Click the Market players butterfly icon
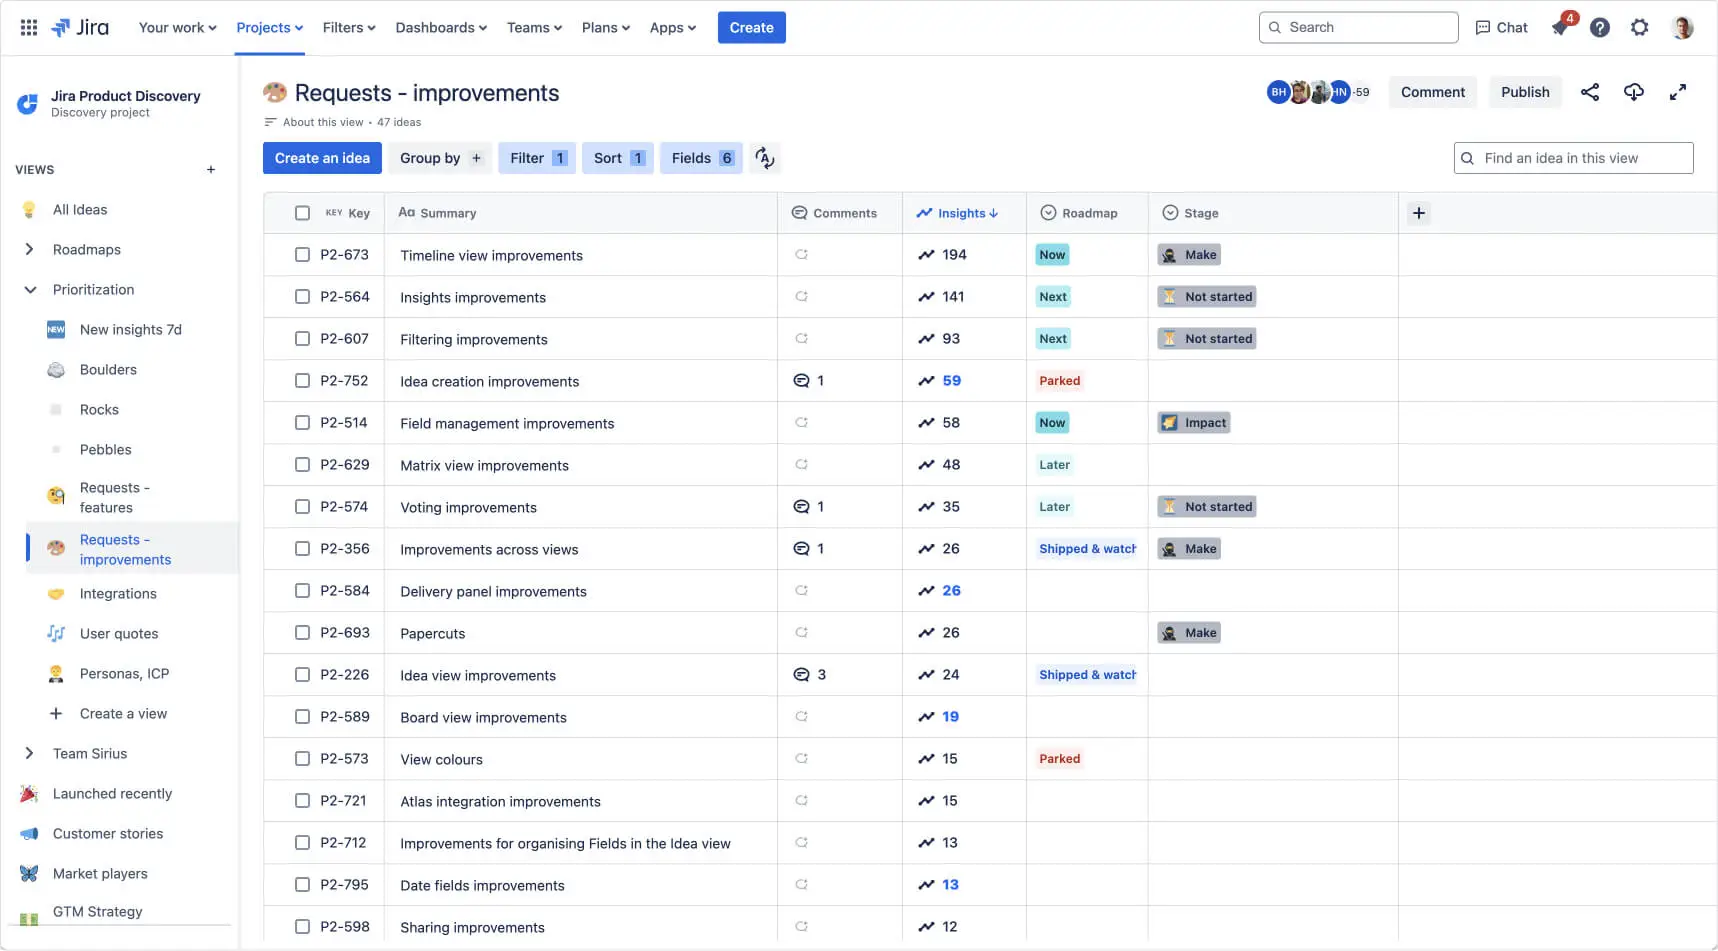The height and width of the screenshot is (951, 1718). pyautogui.click(x=29, y=874)
